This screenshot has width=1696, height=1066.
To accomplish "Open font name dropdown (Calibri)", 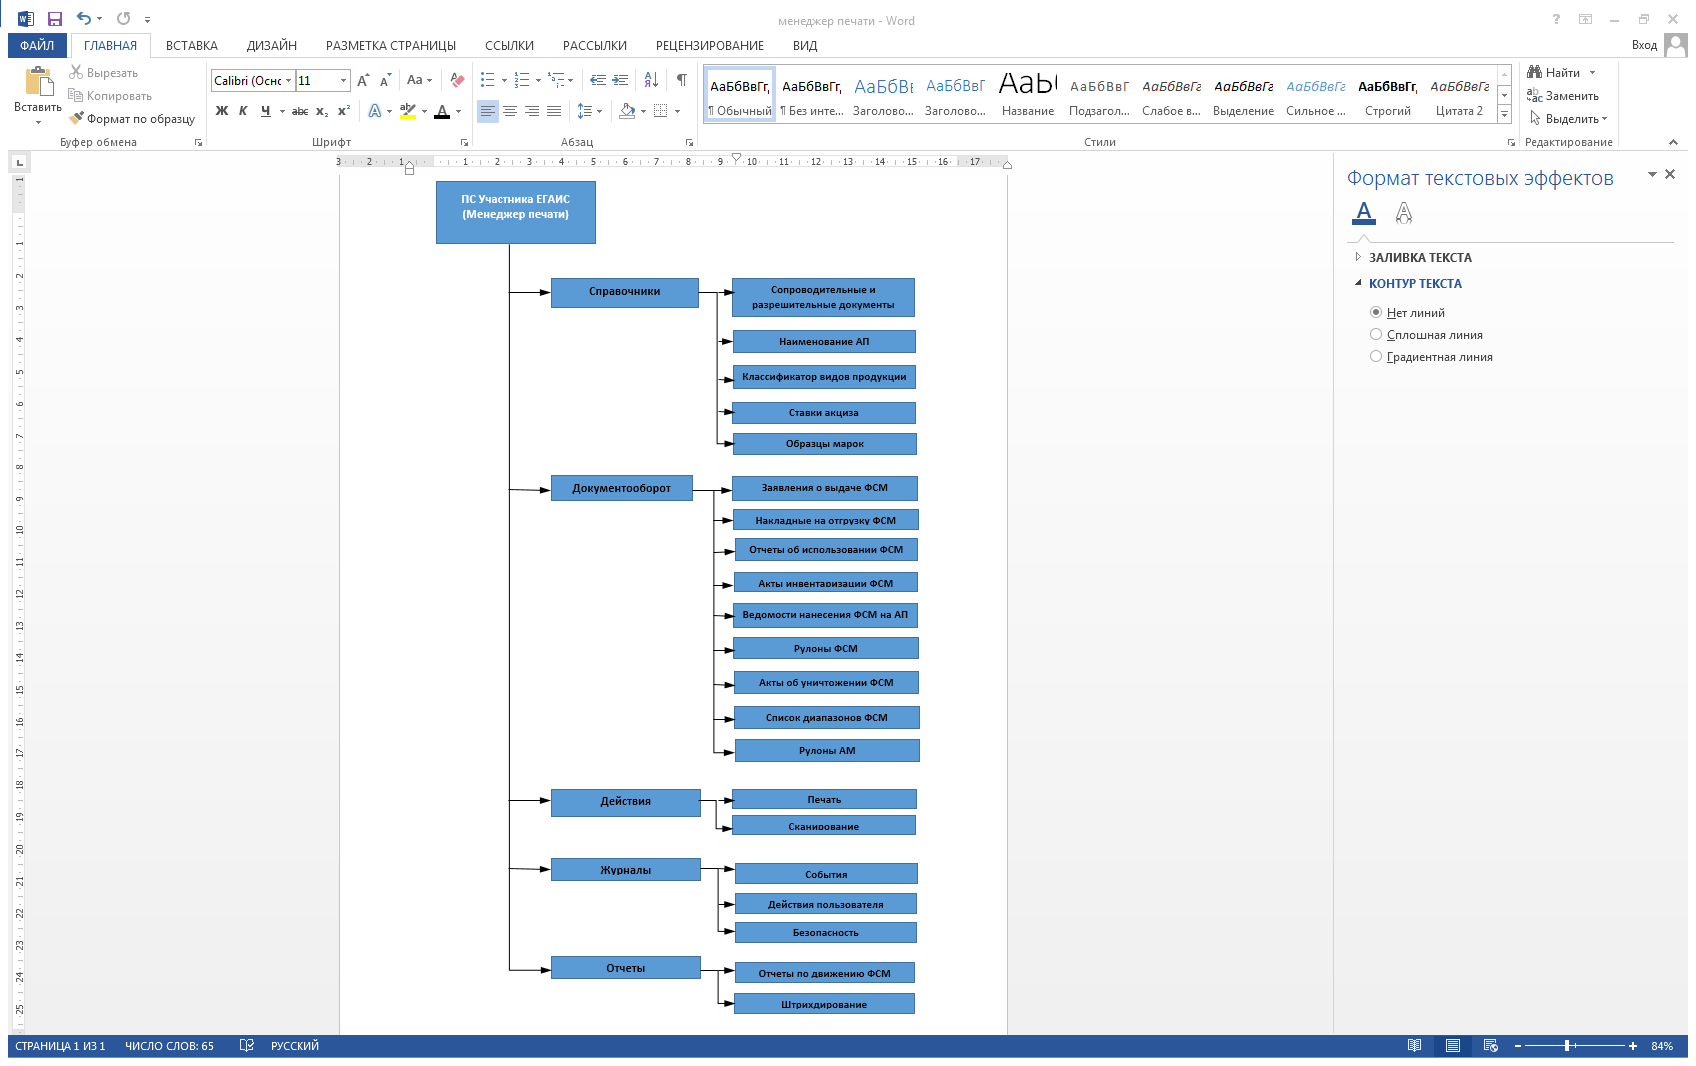I will point(289,80).
